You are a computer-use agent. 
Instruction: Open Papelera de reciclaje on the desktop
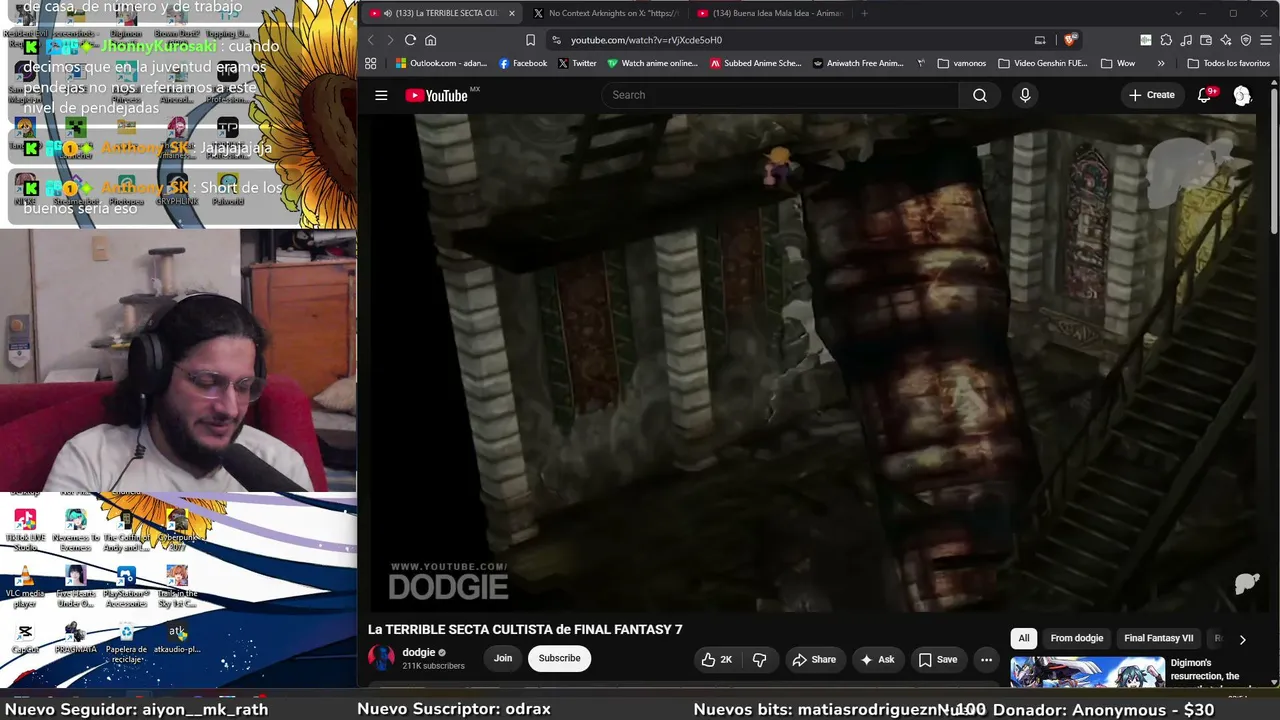(126, 642)
